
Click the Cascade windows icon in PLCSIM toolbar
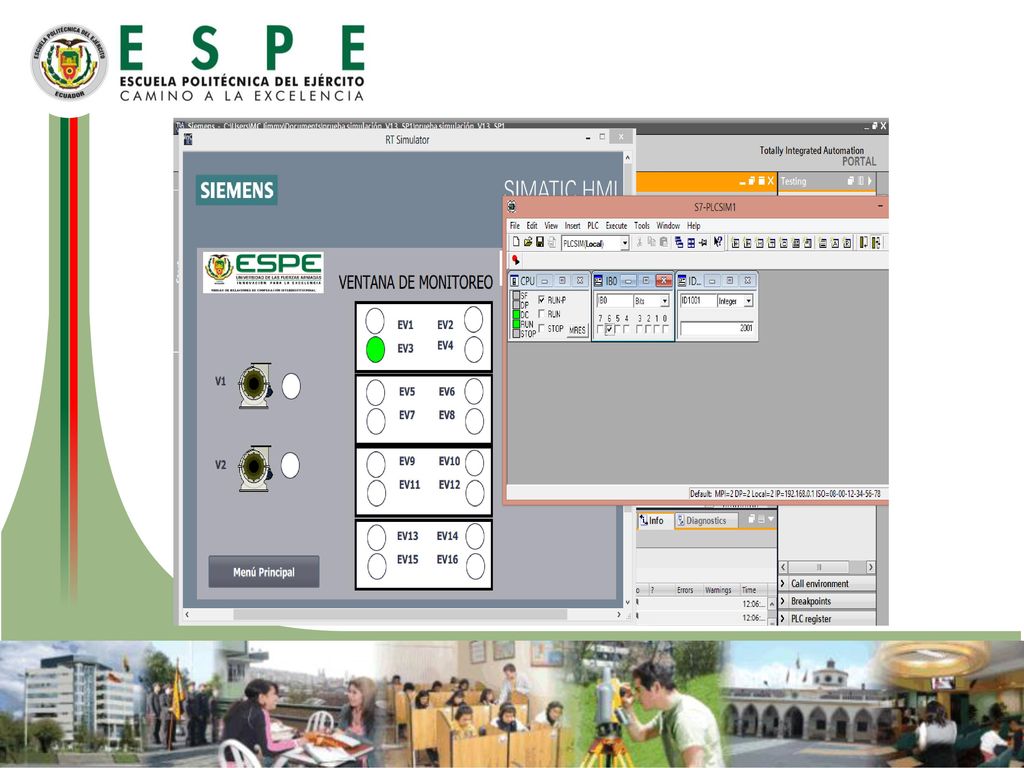679,242
